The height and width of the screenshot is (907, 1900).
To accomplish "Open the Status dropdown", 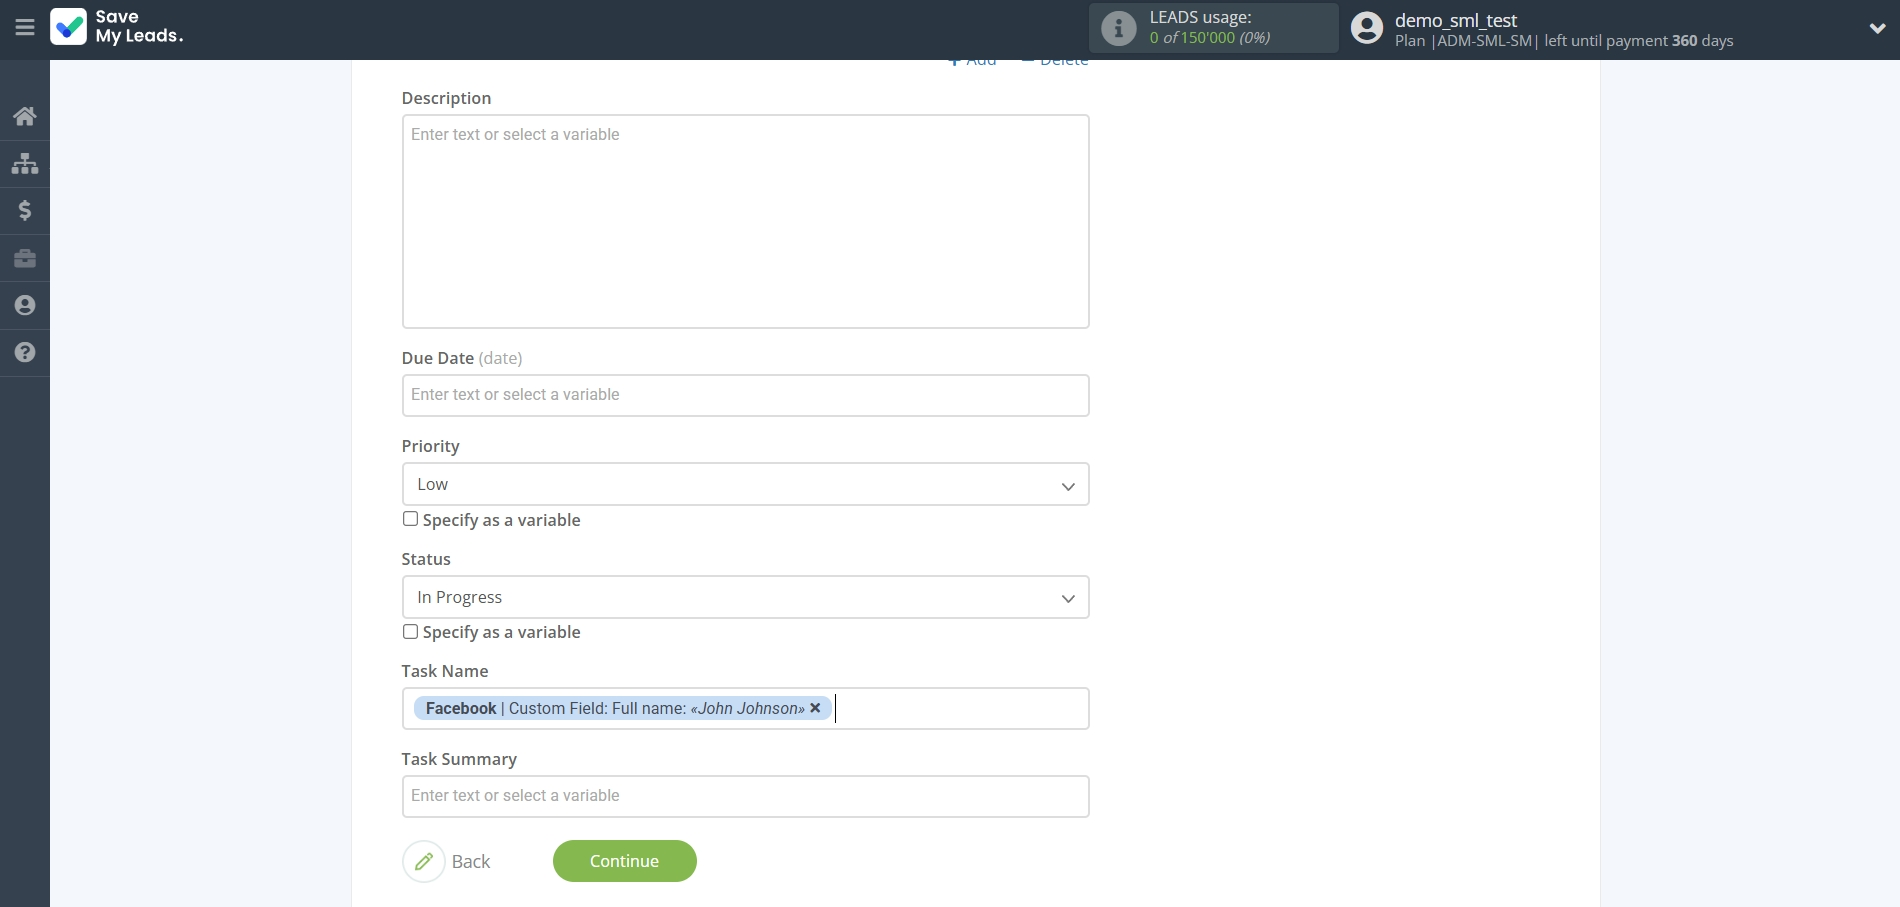I will [745, 597].
